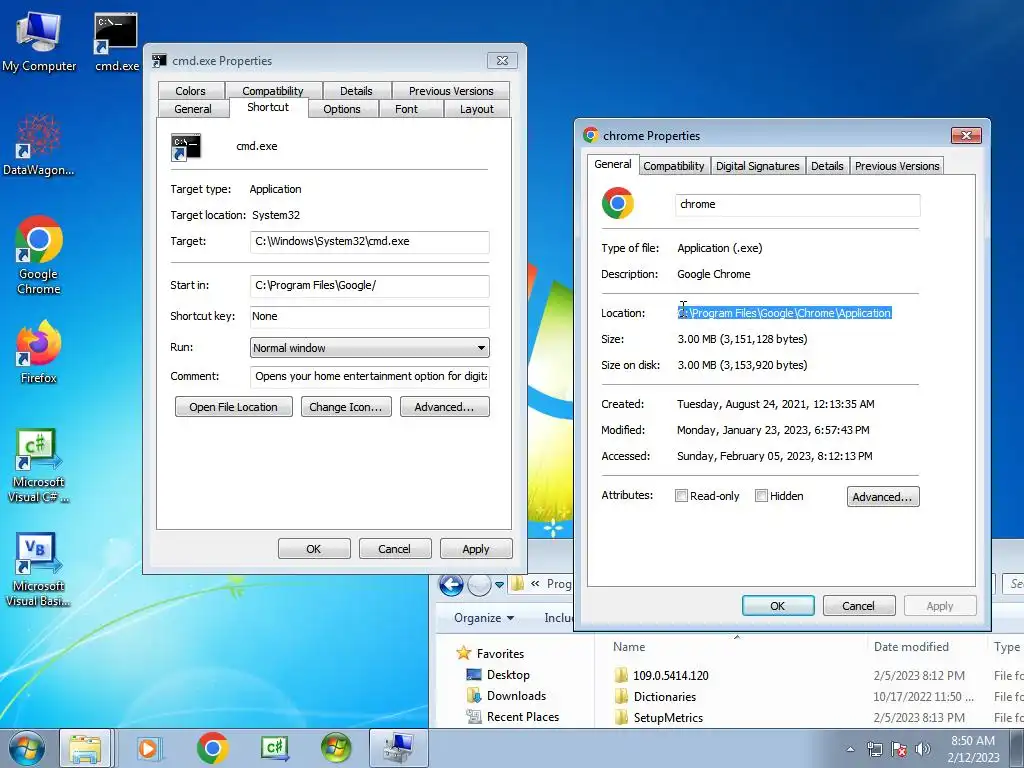
Task: Click the Action Center flag tray icon
Action: (x=899, y=749)
